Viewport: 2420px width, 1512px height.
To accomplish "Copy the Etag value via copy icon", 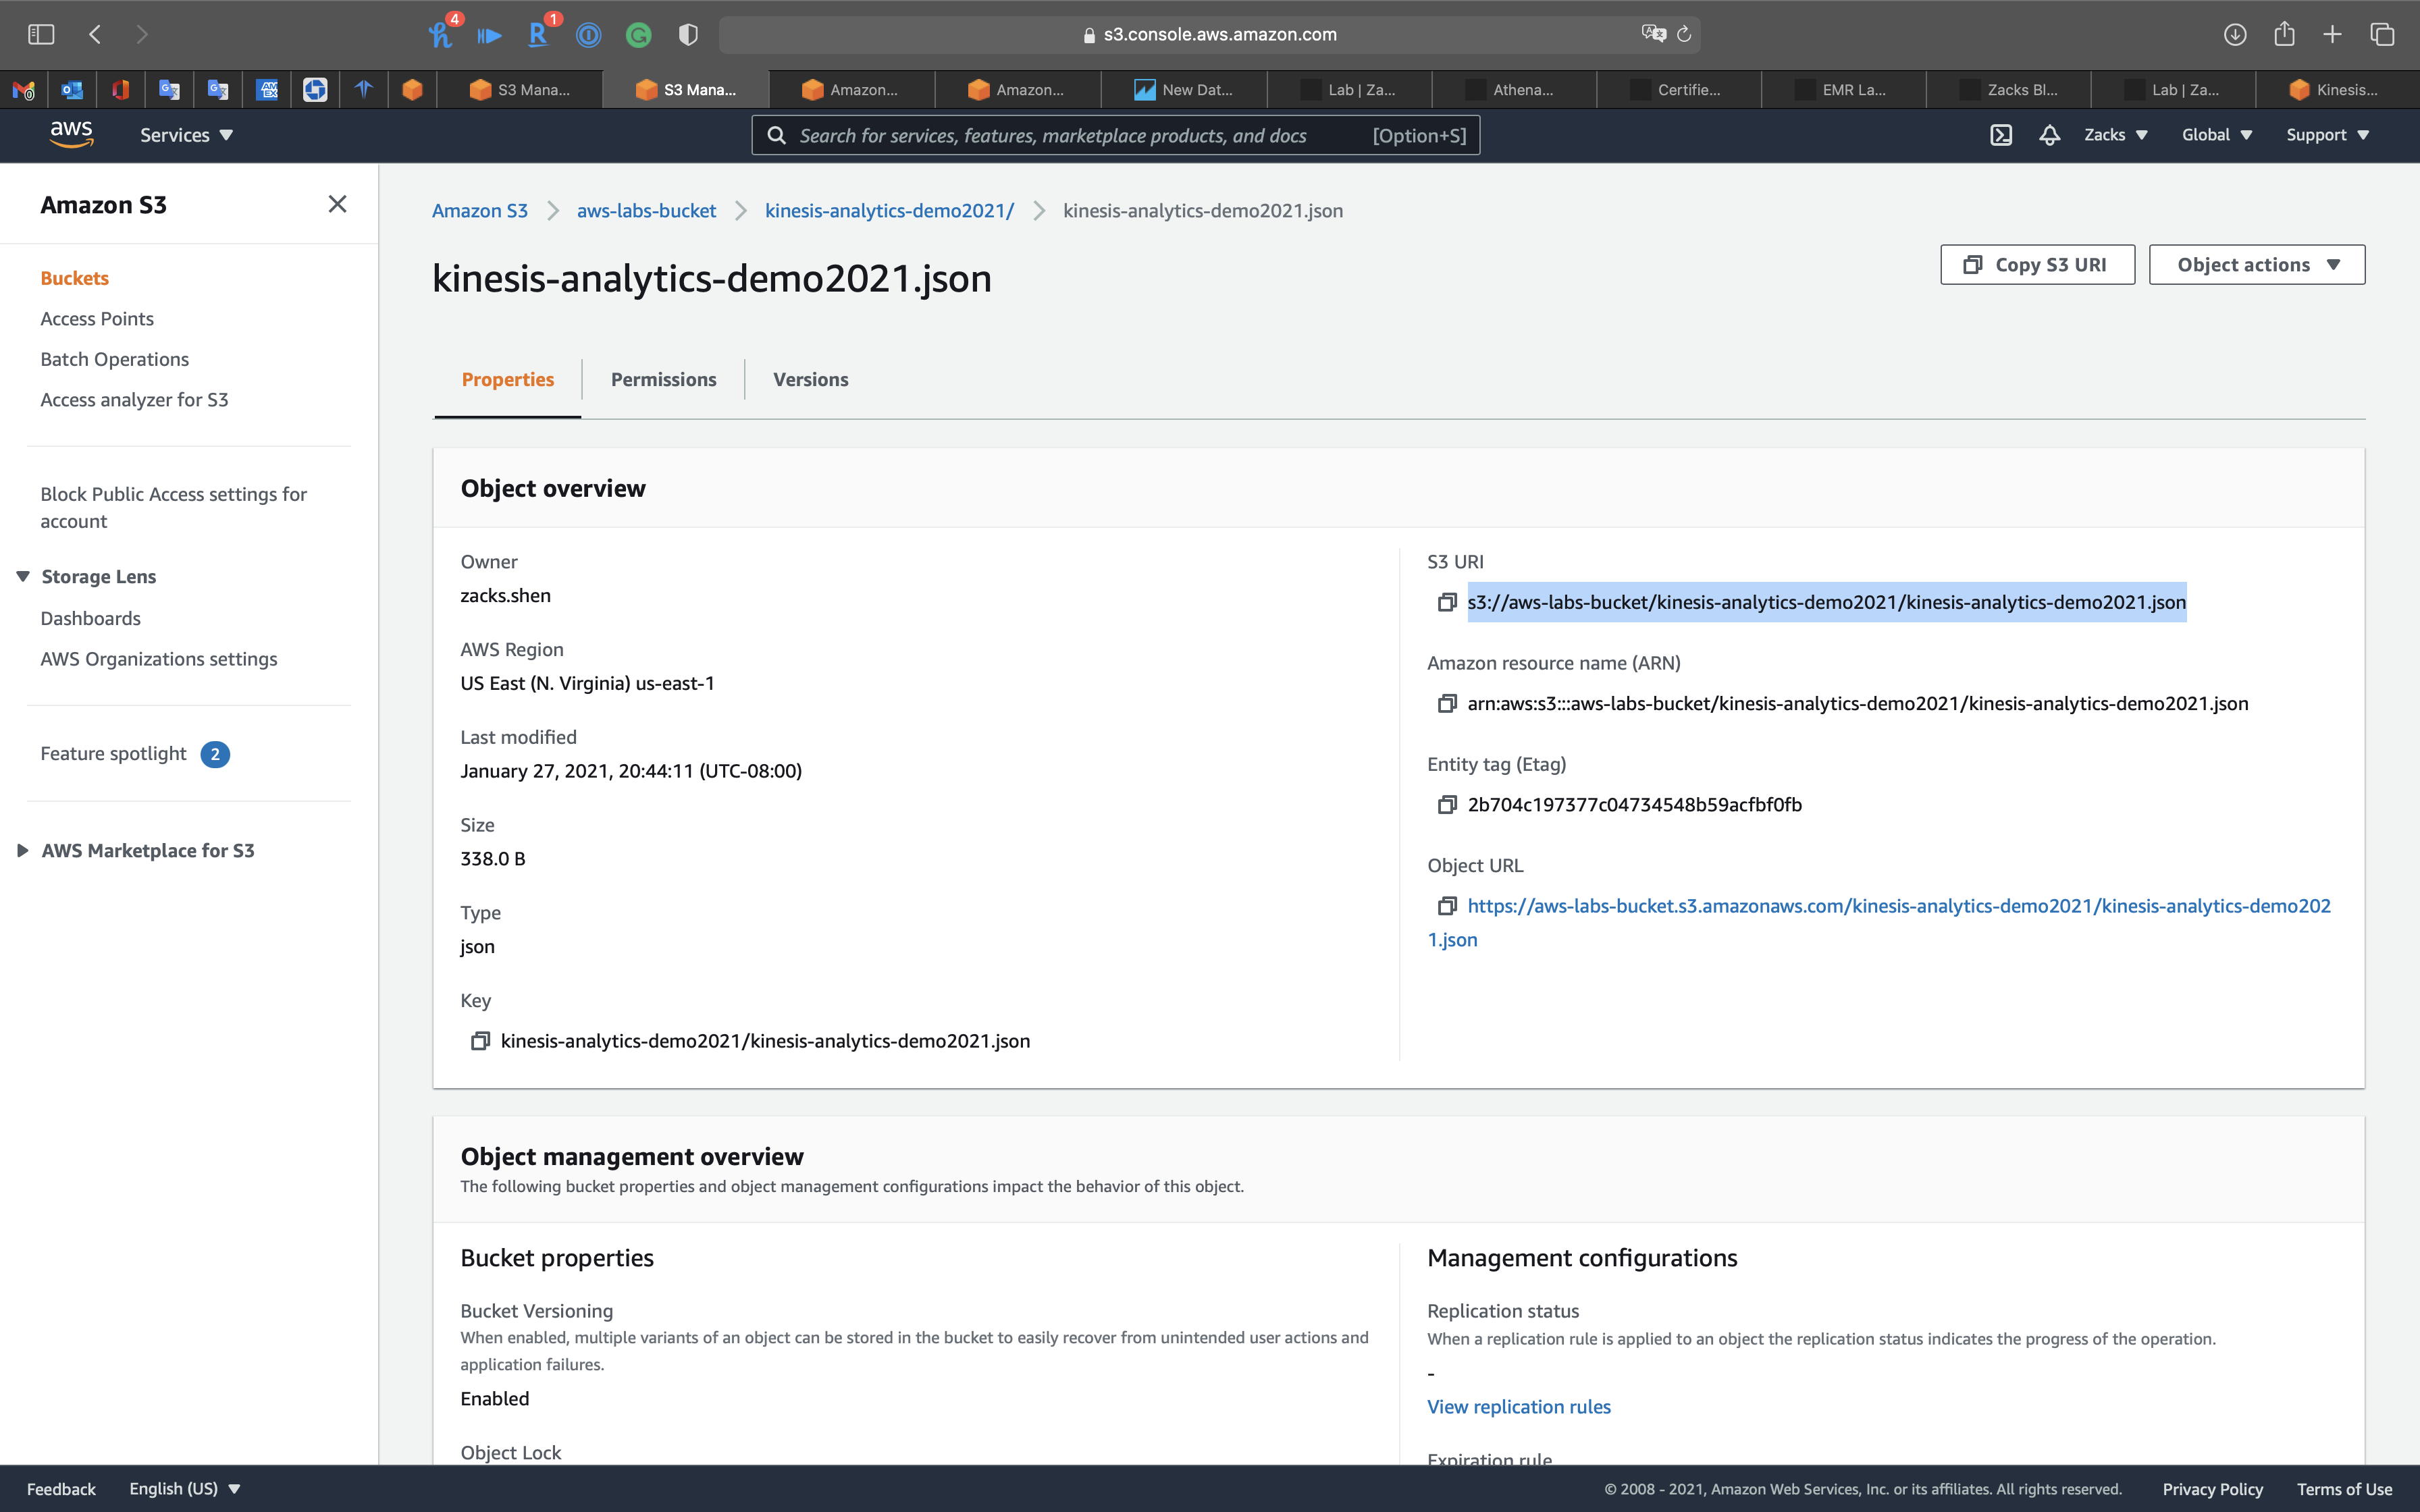I will (x=1446, y=804).
